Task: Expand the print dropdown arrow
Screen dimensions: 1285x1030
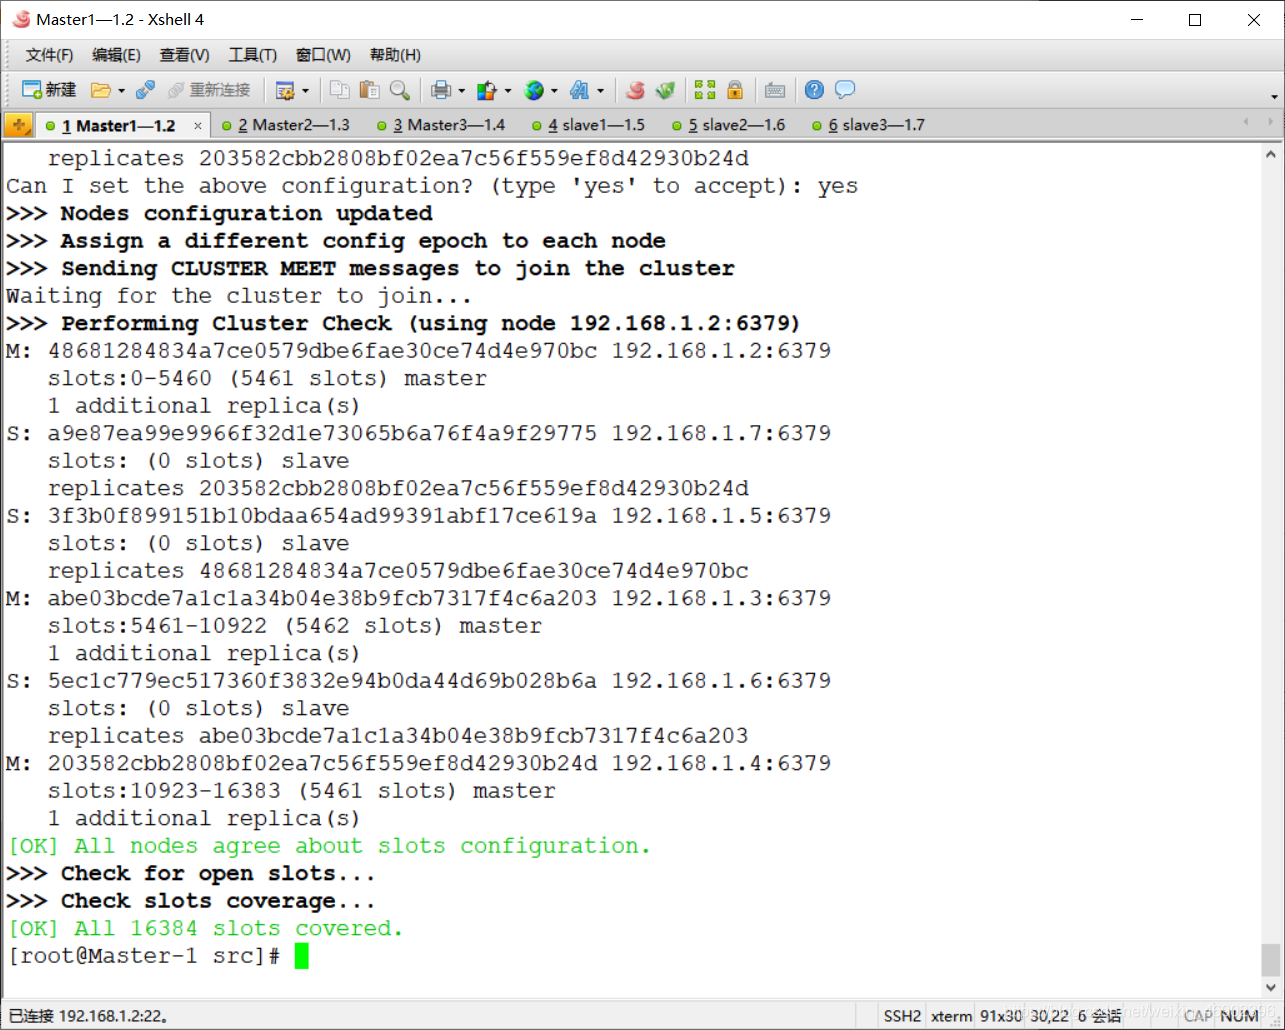Action: [x=461, y=91]
